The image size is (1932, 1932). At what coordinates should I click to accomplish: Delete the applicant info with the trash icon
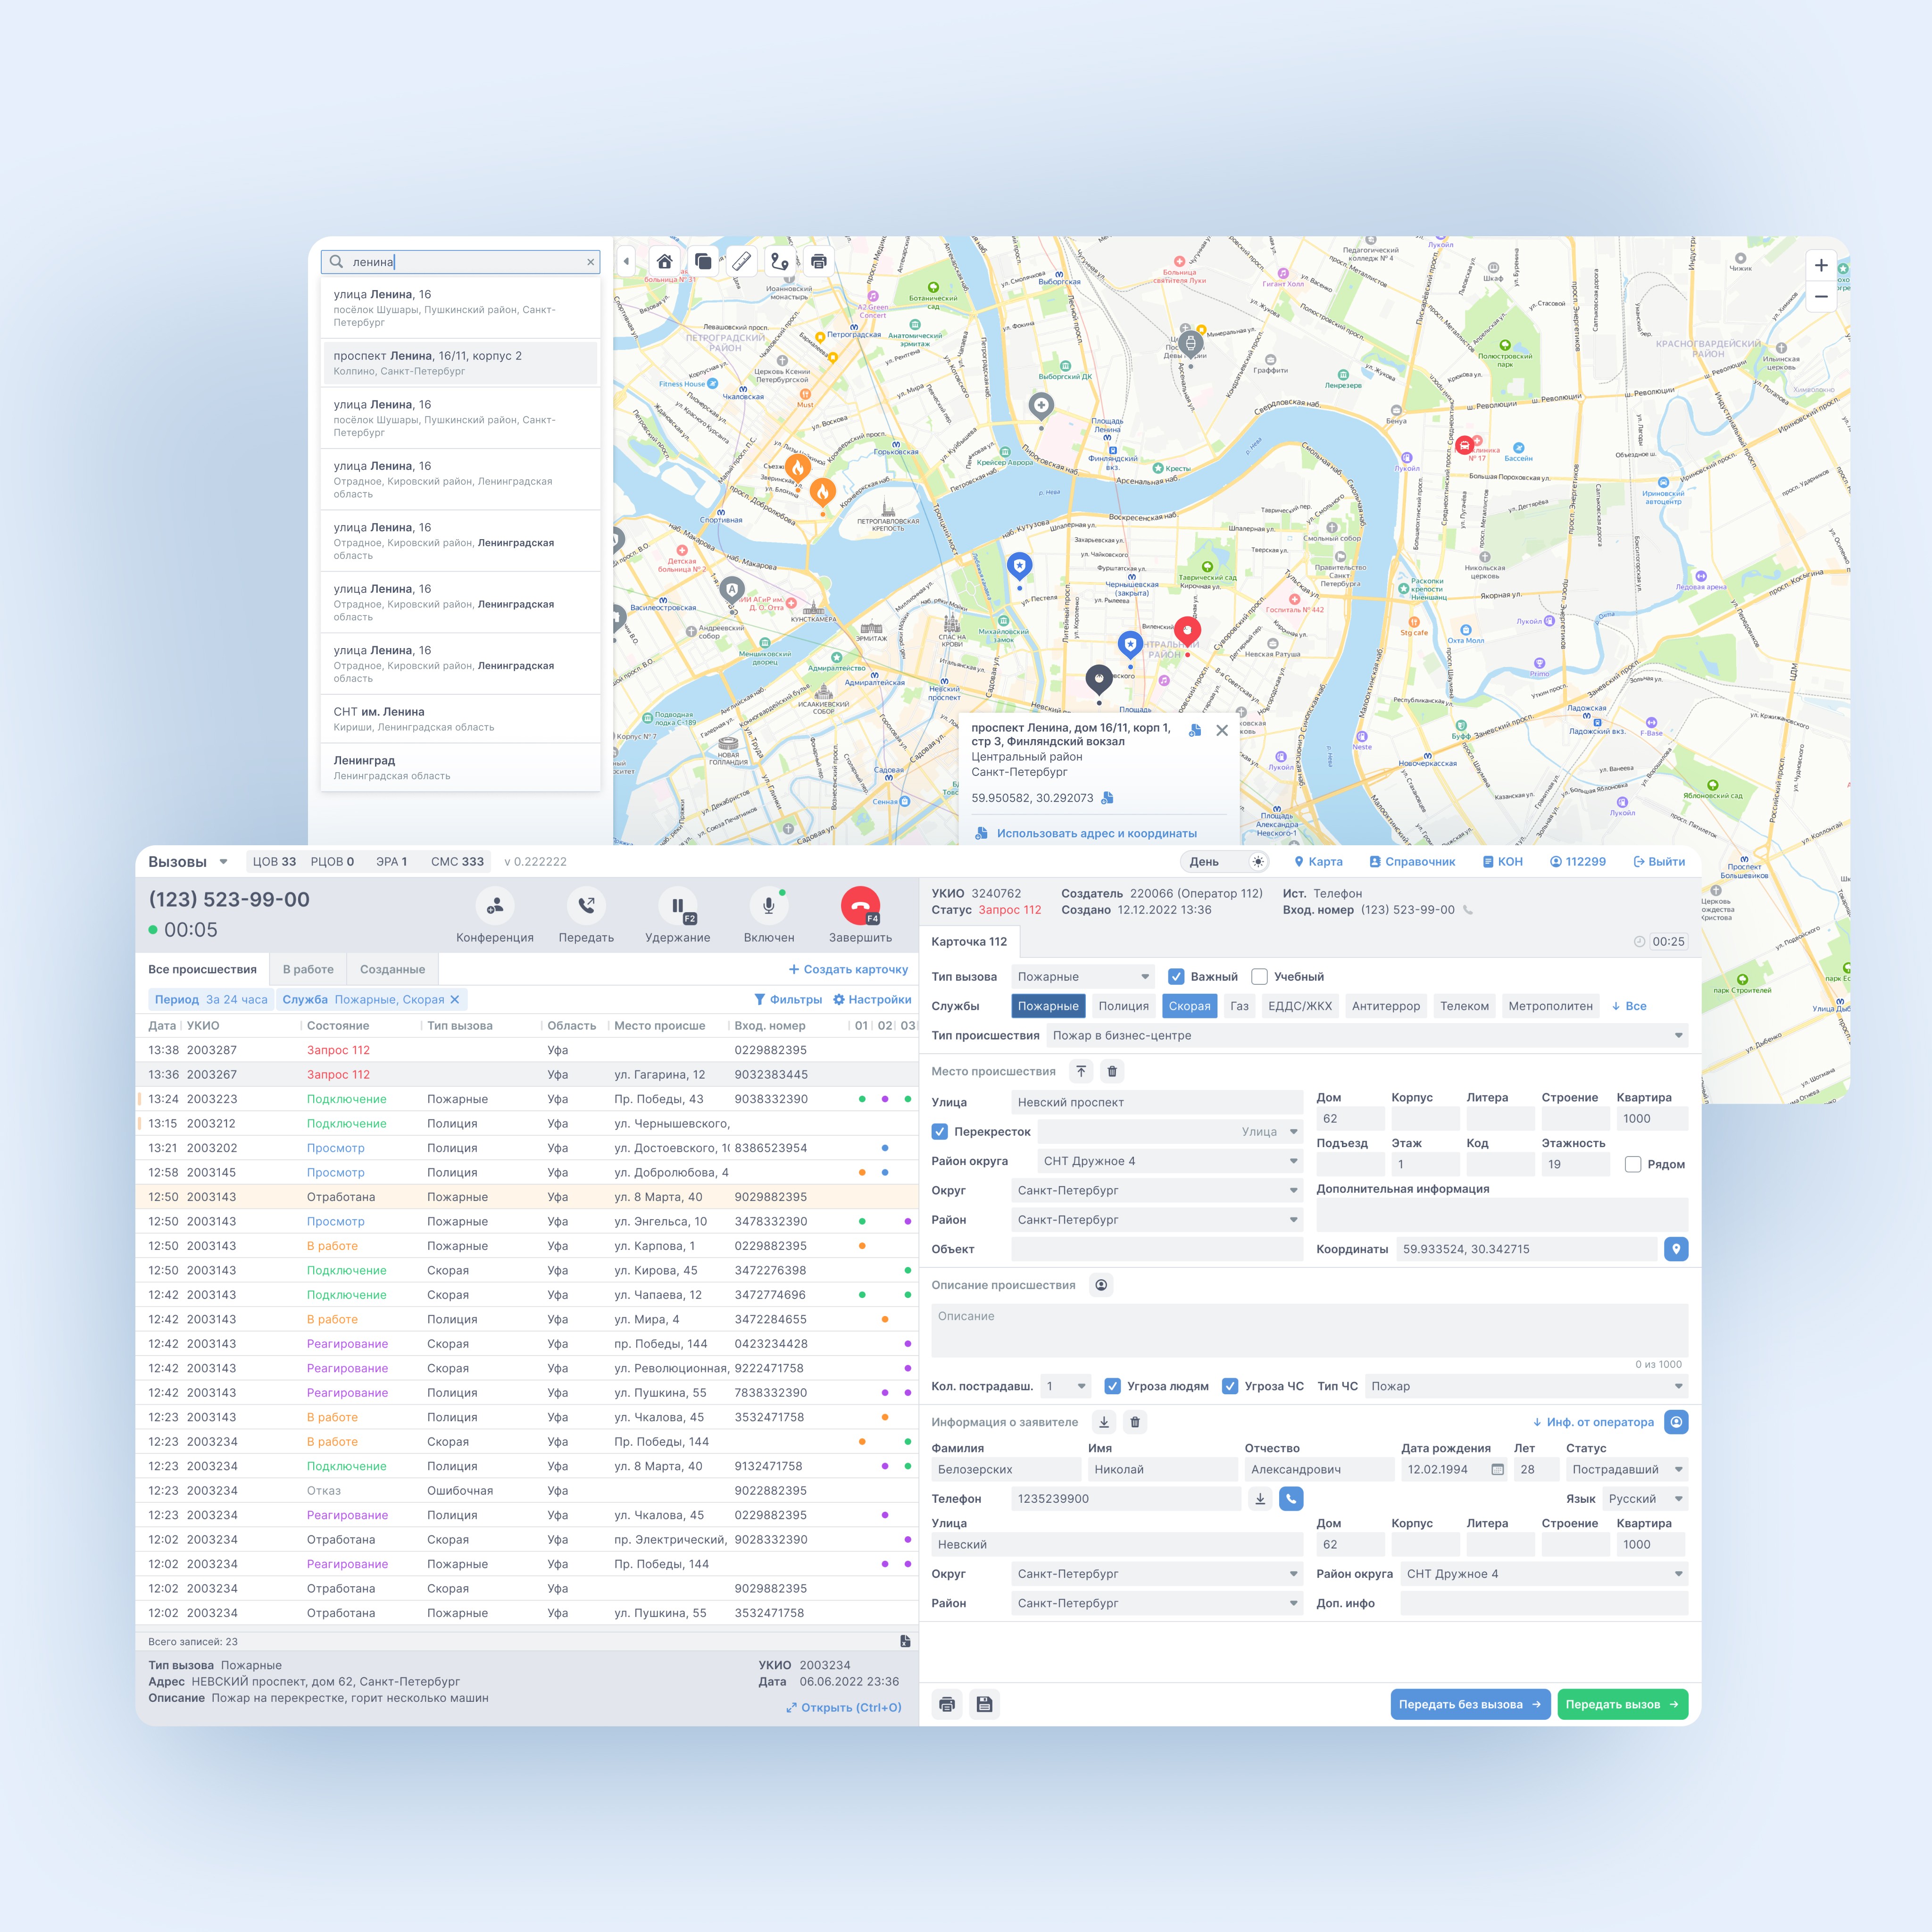(x=1135, y=1422)
